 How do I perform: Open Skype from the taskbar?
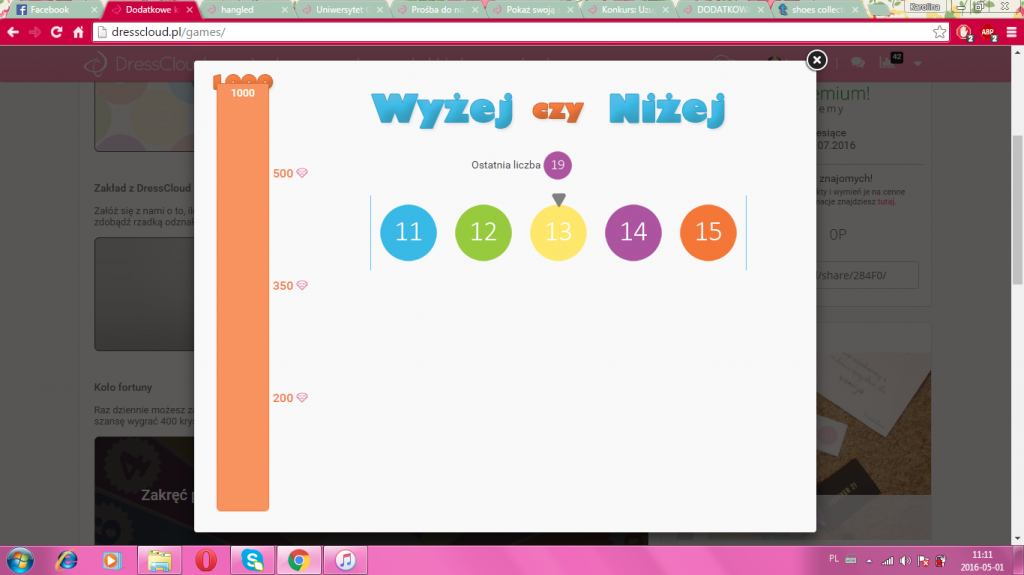(x=252, y=560)
